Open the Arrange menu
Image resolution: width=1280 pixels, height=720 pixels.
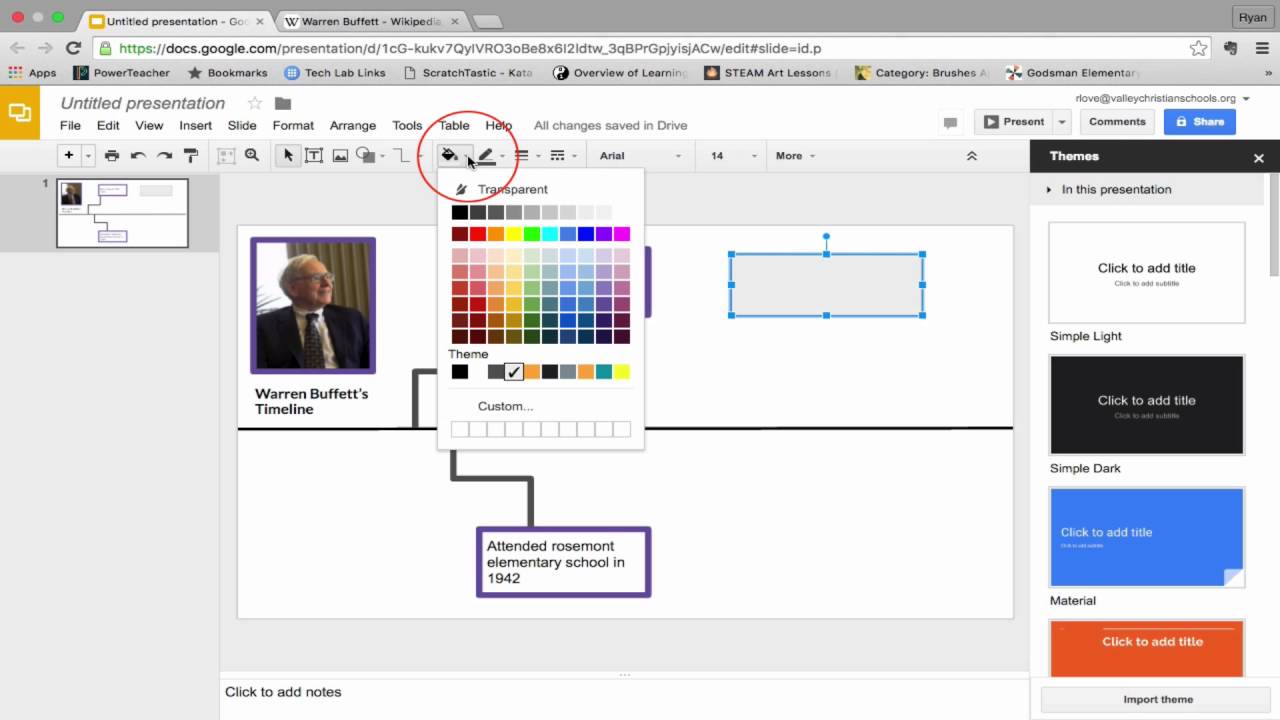tap(353, 125)
